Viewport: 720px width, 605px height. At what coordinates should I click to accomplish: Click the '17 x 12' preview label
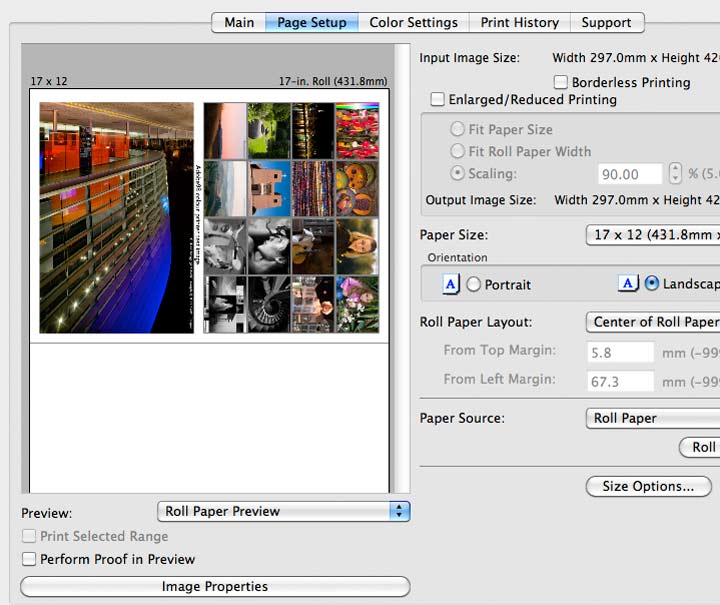(x=49, y=81)
